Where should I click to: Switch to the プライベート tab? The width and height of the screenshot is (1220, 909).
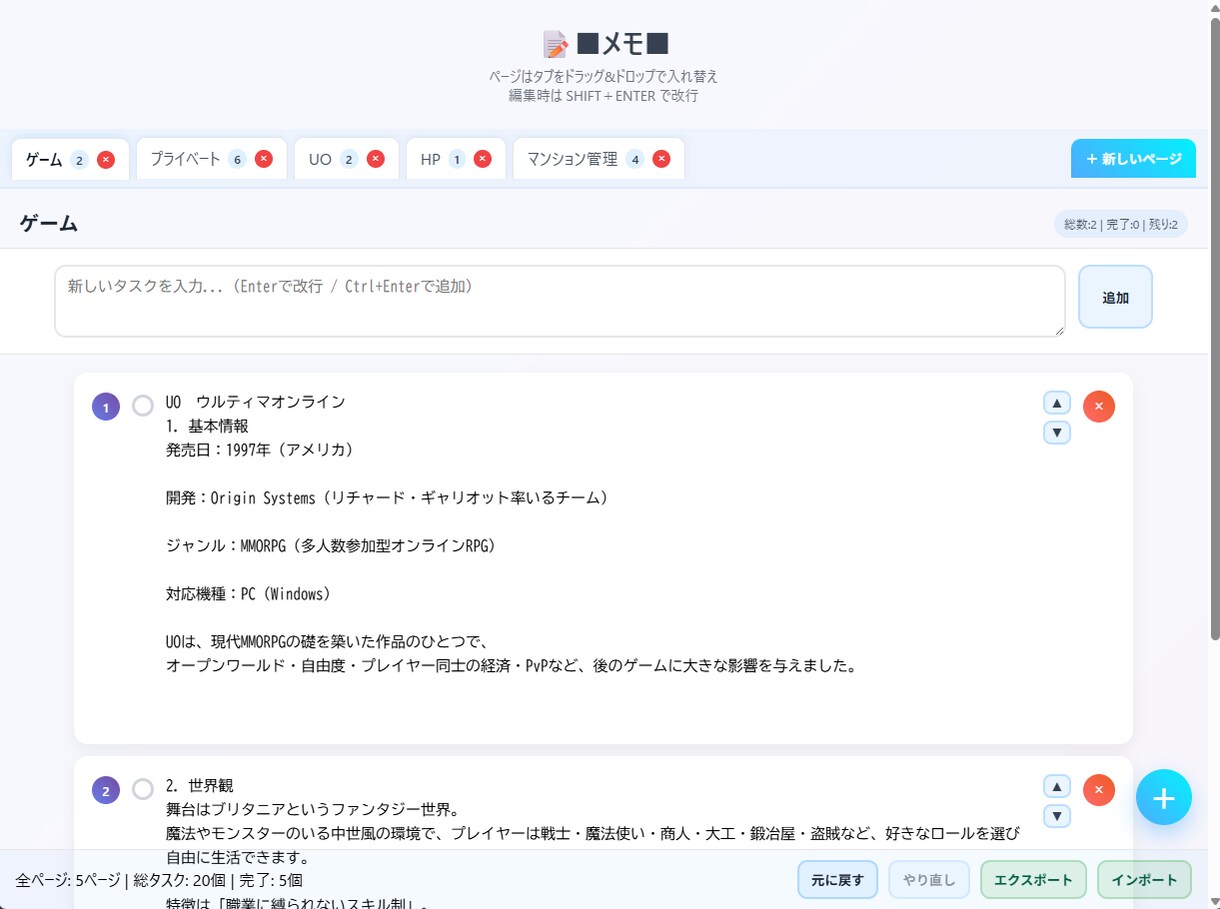click(212, 159)
